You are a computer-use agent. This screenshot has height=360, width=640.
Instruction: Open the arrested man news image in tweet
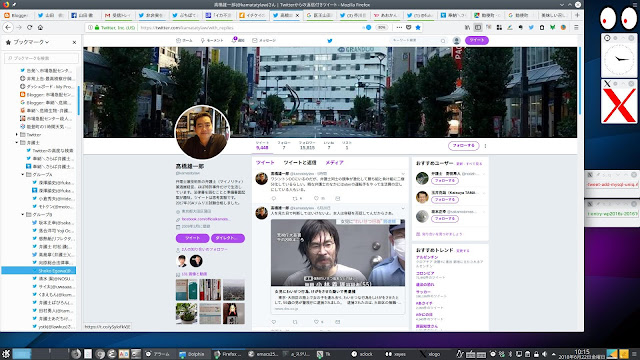tap(338, 252)
